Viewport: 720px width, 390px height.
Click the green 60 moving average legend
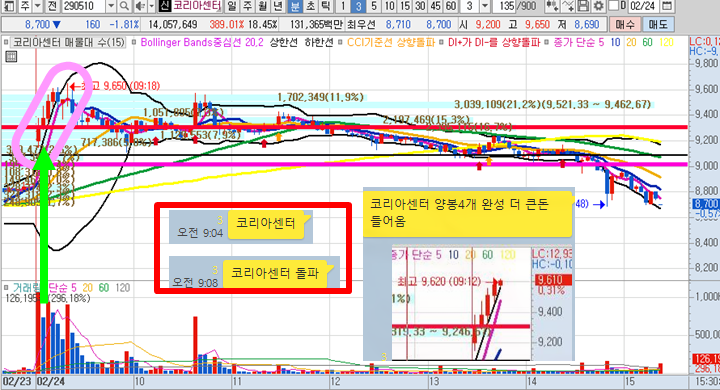coord(647,42)
